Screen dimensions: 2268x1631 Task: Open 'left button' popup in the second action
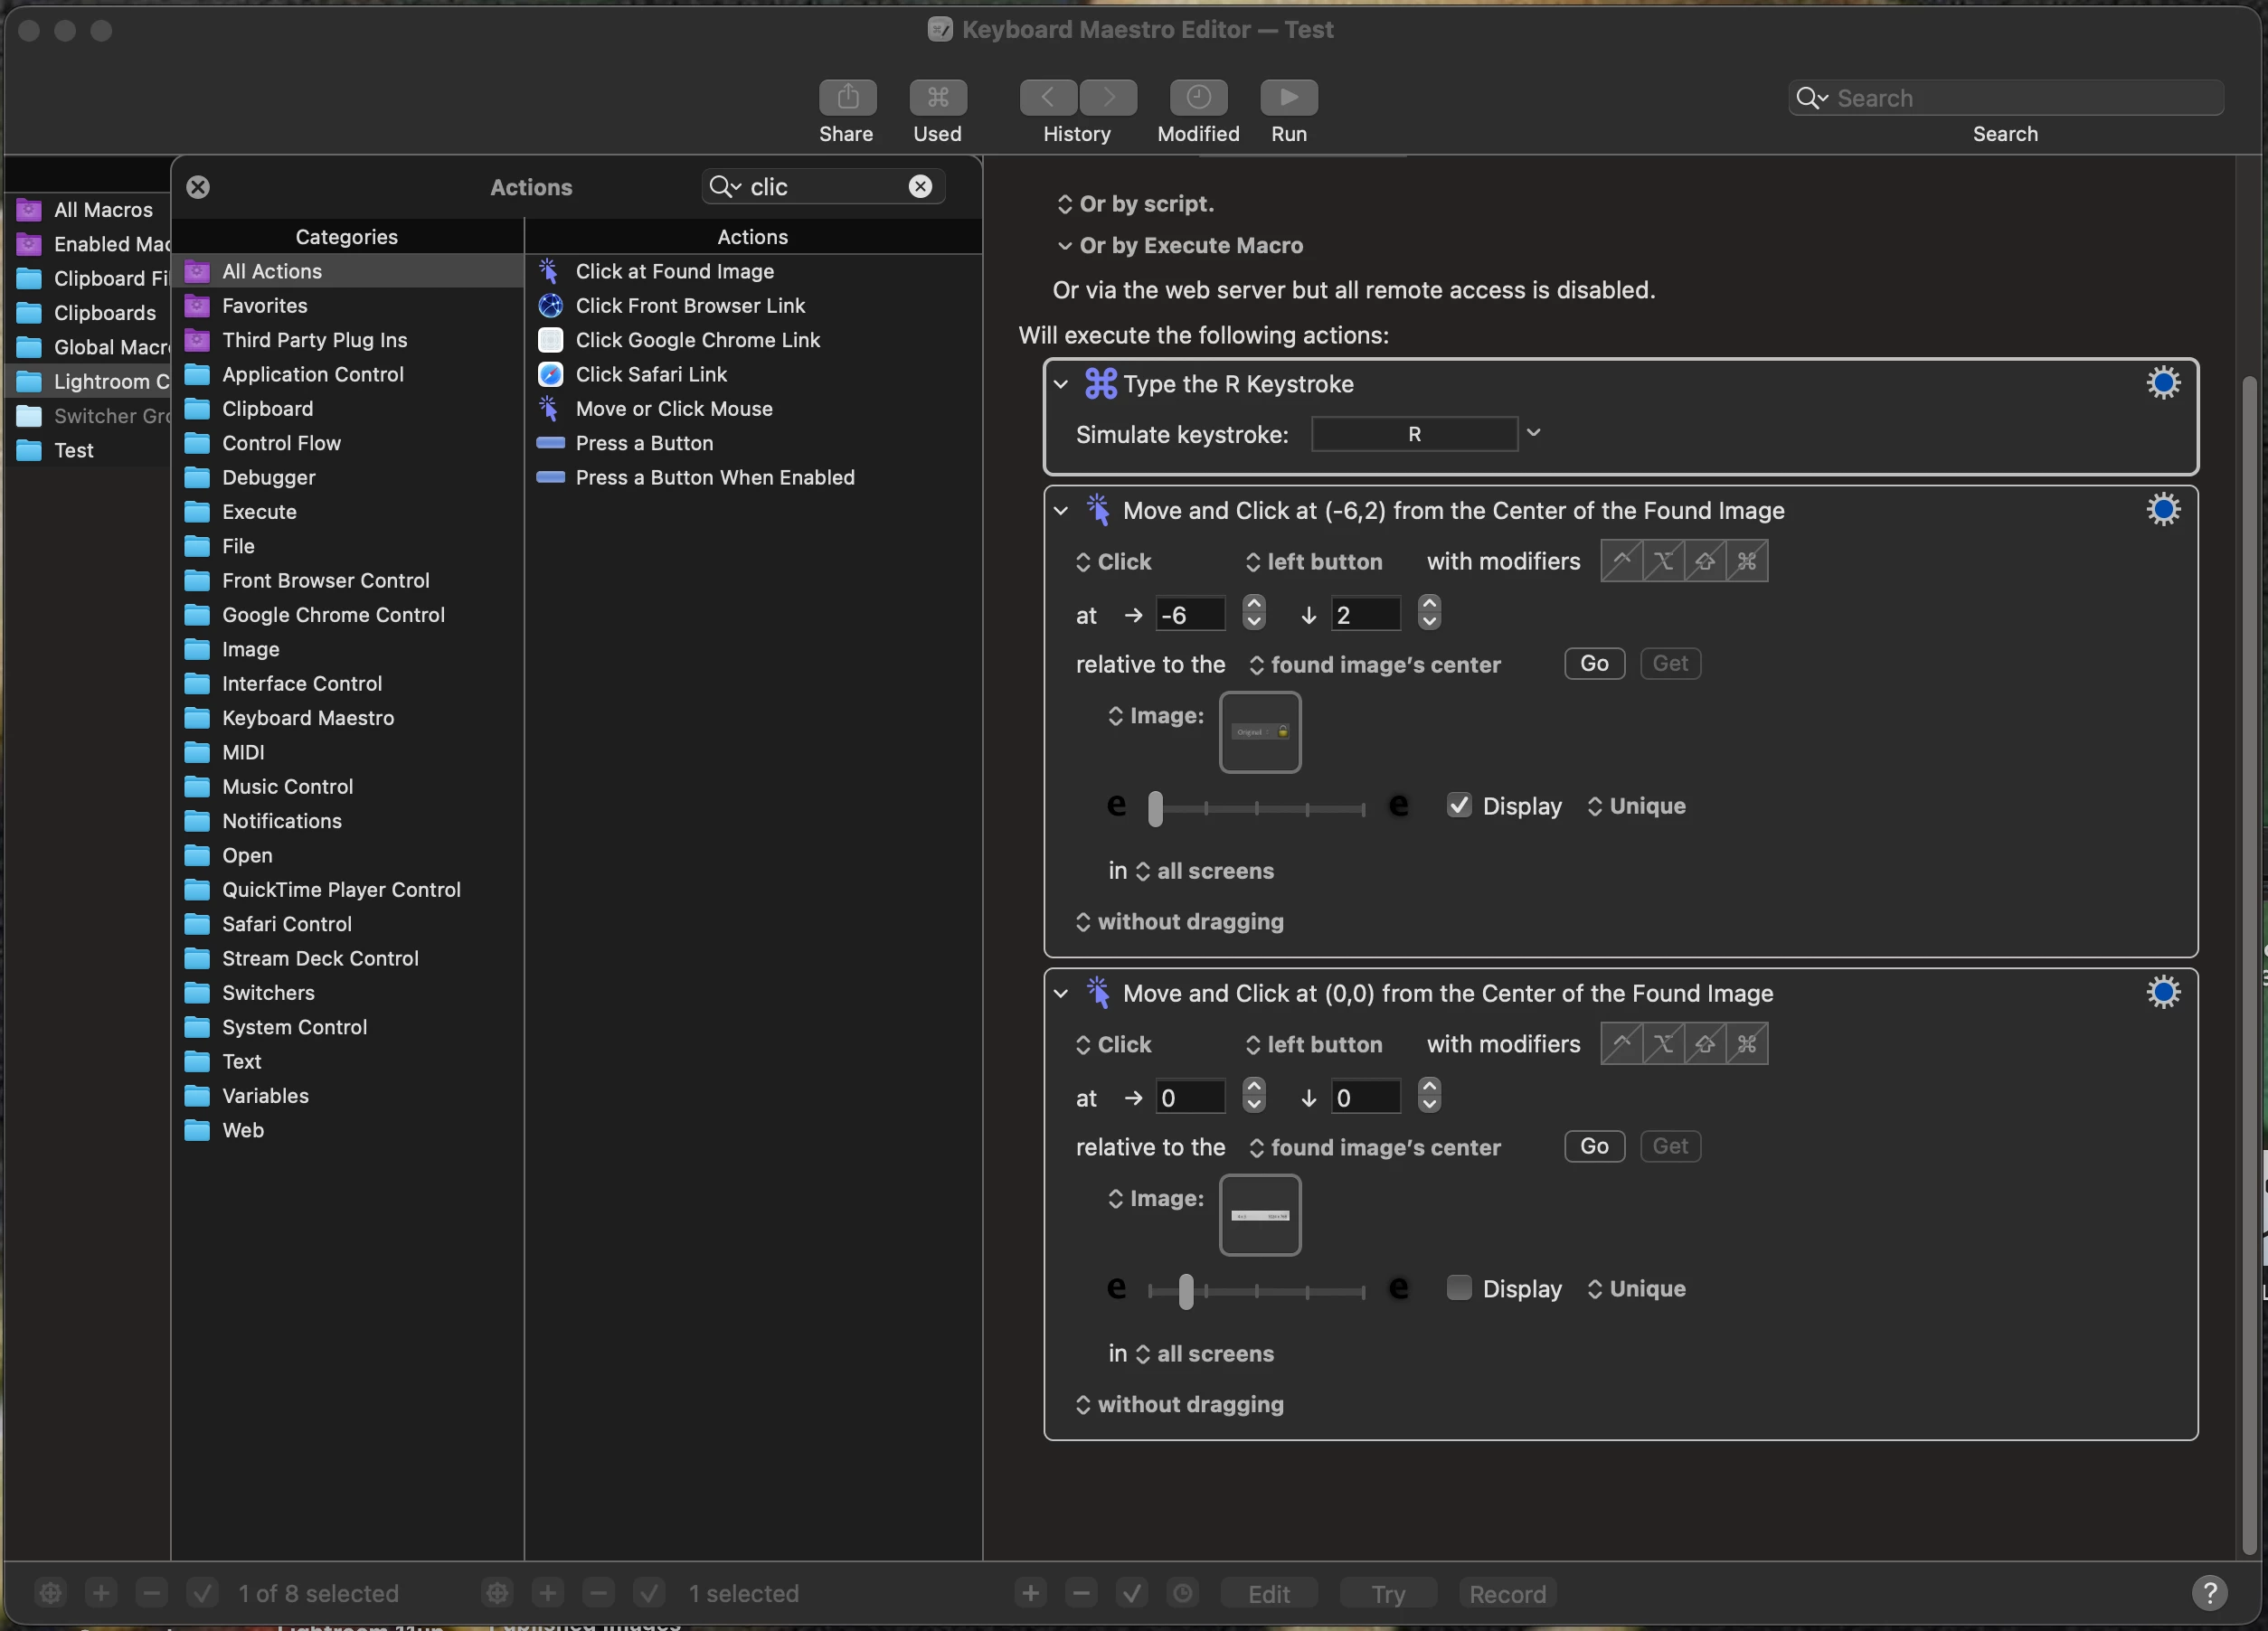click(1313, 1045)
